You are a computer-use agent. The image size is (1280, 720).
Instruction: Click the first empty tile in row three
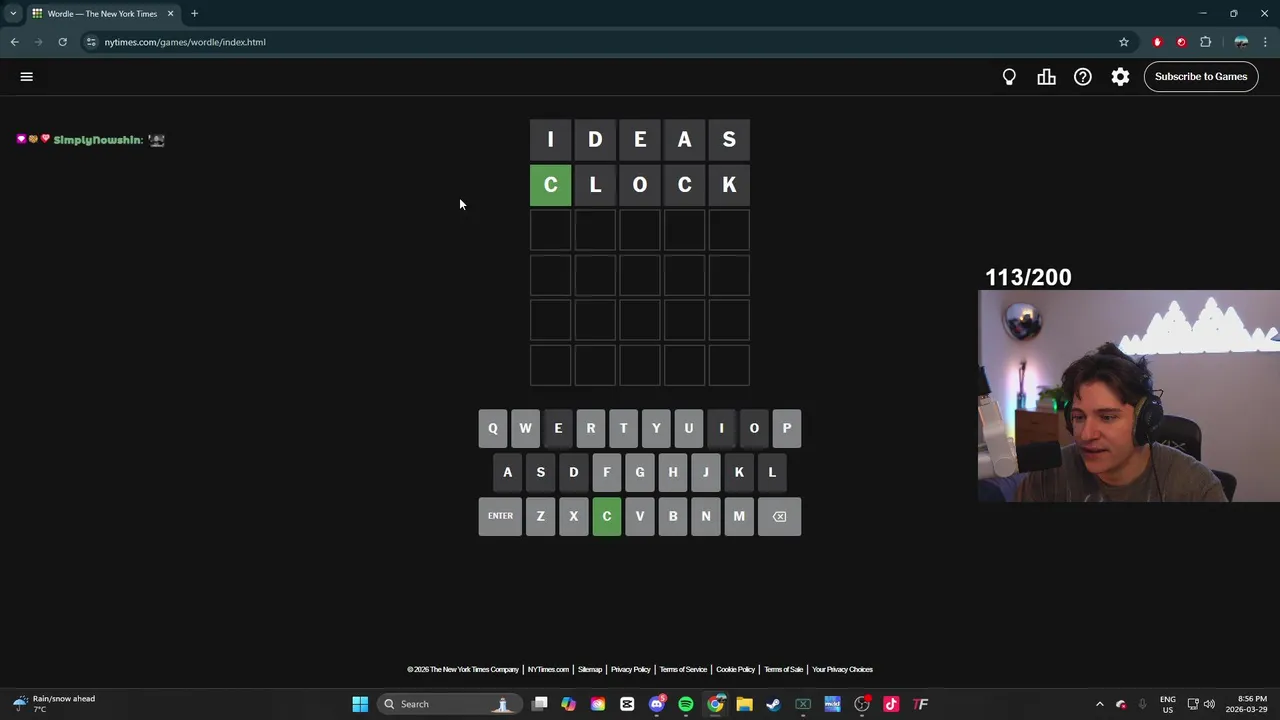[550, 230]
